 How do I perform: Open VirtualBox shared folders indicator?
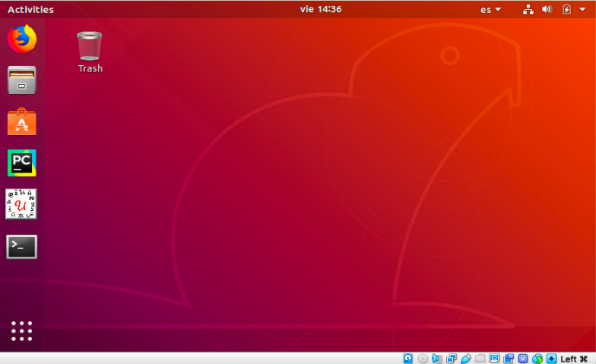[x=480, y=358]
